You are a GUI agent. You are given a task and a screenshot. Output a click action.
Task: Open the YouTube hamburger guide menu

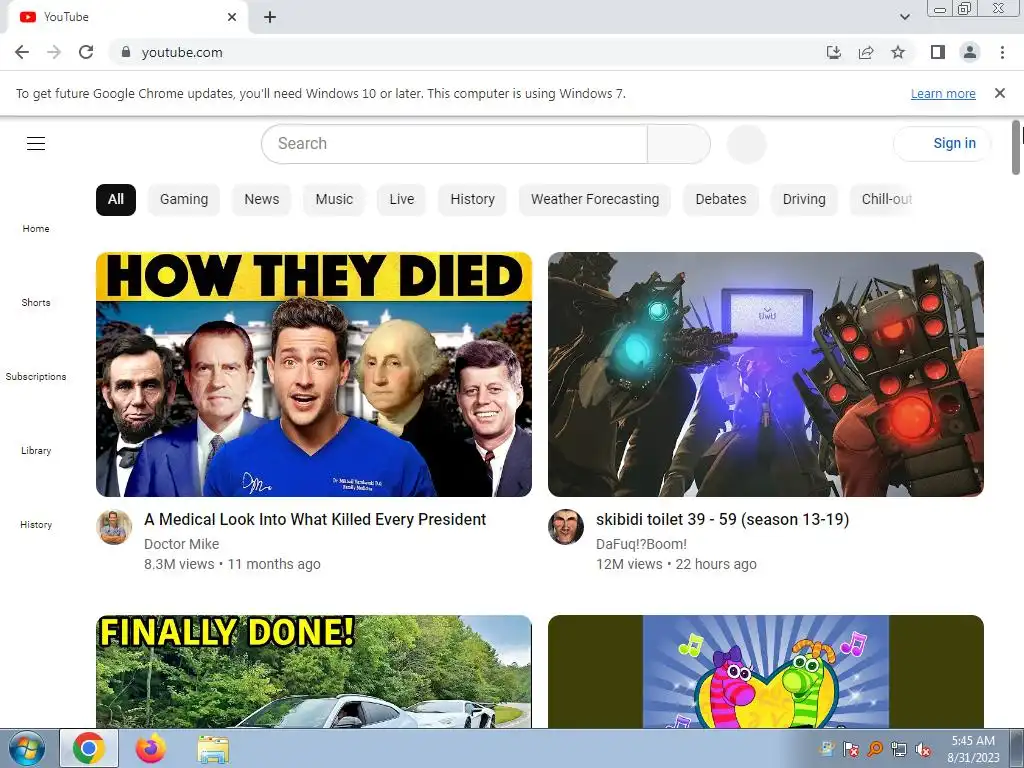36,144
